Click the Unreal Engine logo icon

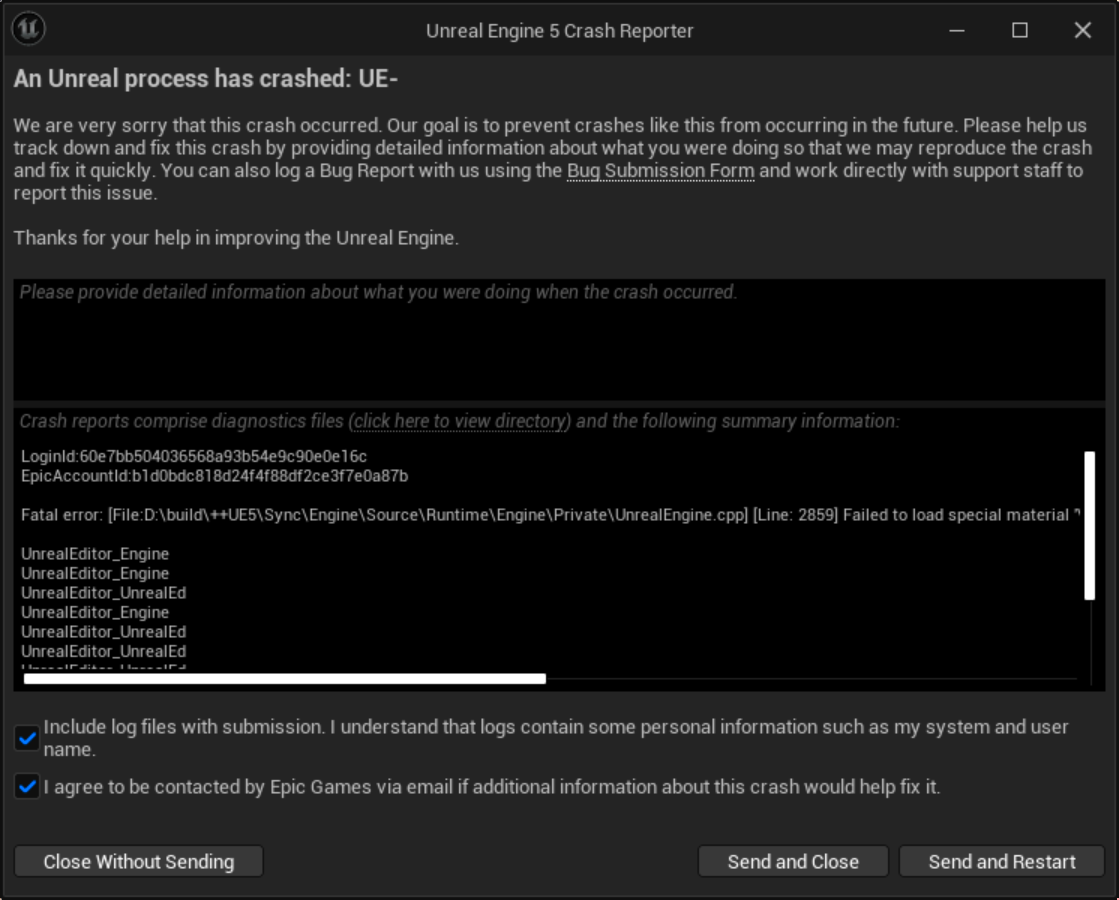(29, 29)
